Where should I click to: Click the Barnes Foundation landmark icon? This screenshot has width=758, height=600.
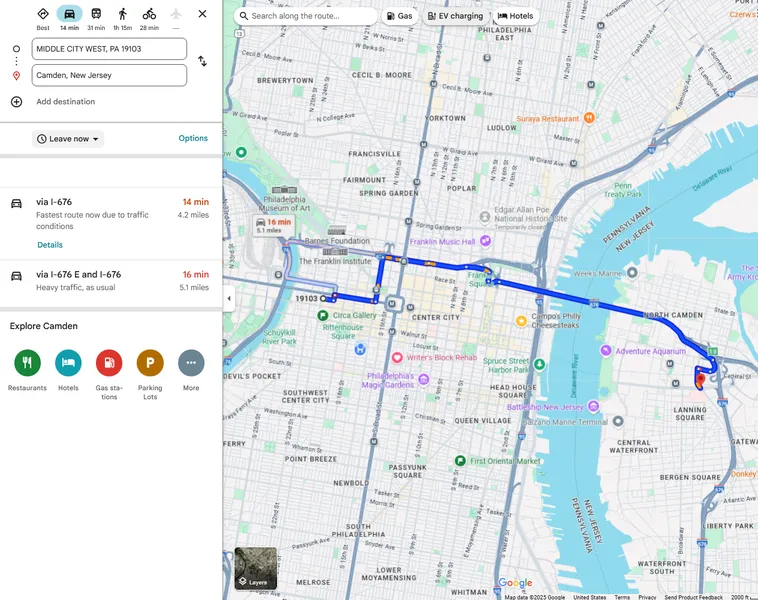click(x=337, y=230)
